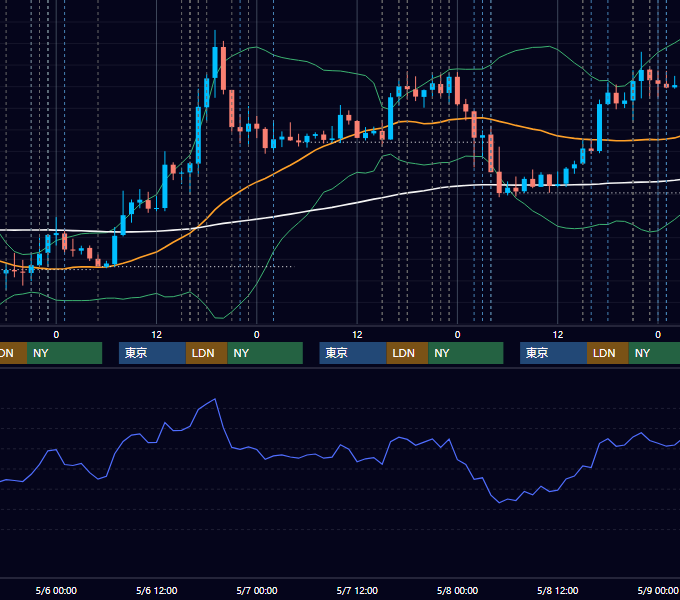Click the 5/7 12:00 date label

tap(357, 590)
